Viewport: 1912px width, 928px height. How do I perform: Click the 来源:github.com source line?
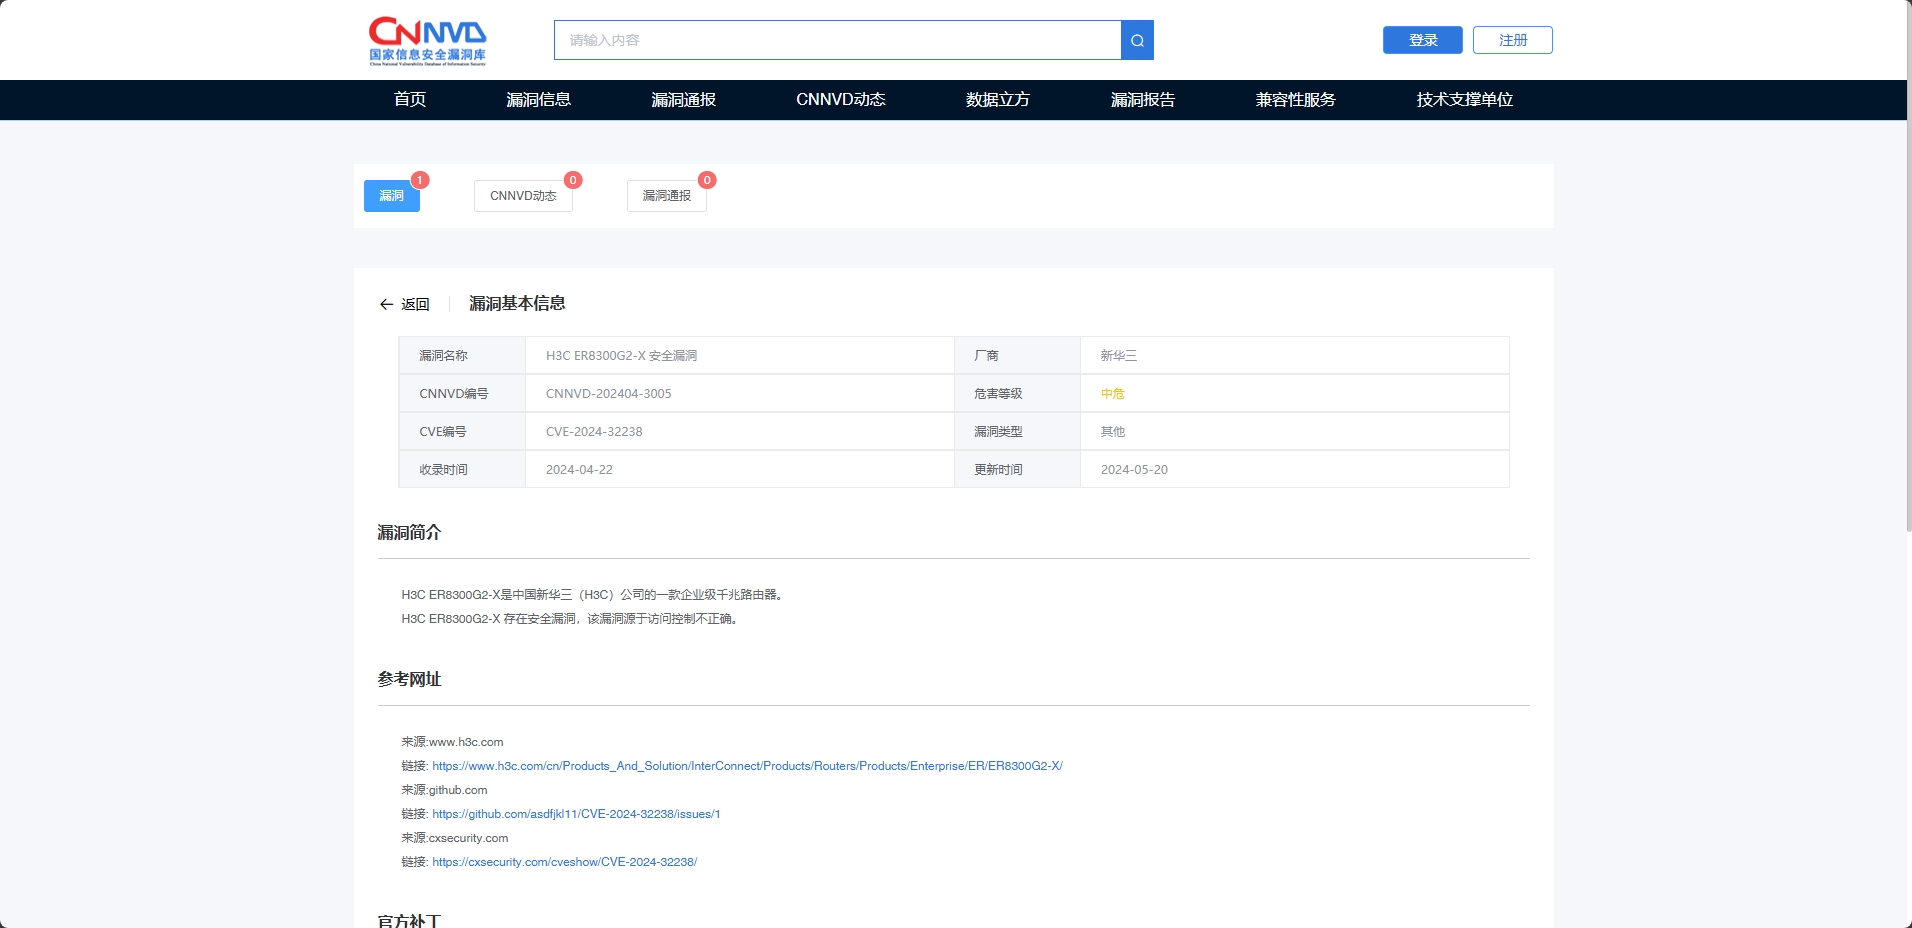[x=444, y=790]
